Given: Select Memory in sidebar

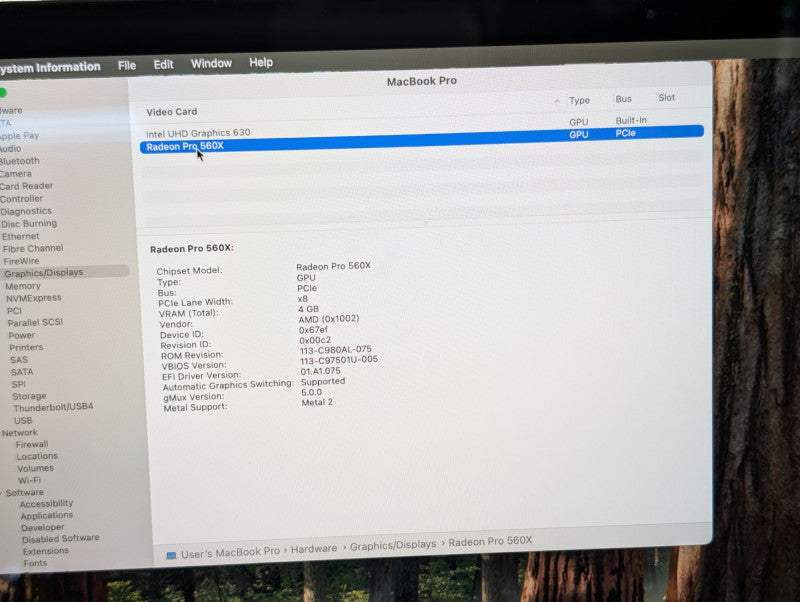Looking at the screenshot, I should tap(23, 286).
